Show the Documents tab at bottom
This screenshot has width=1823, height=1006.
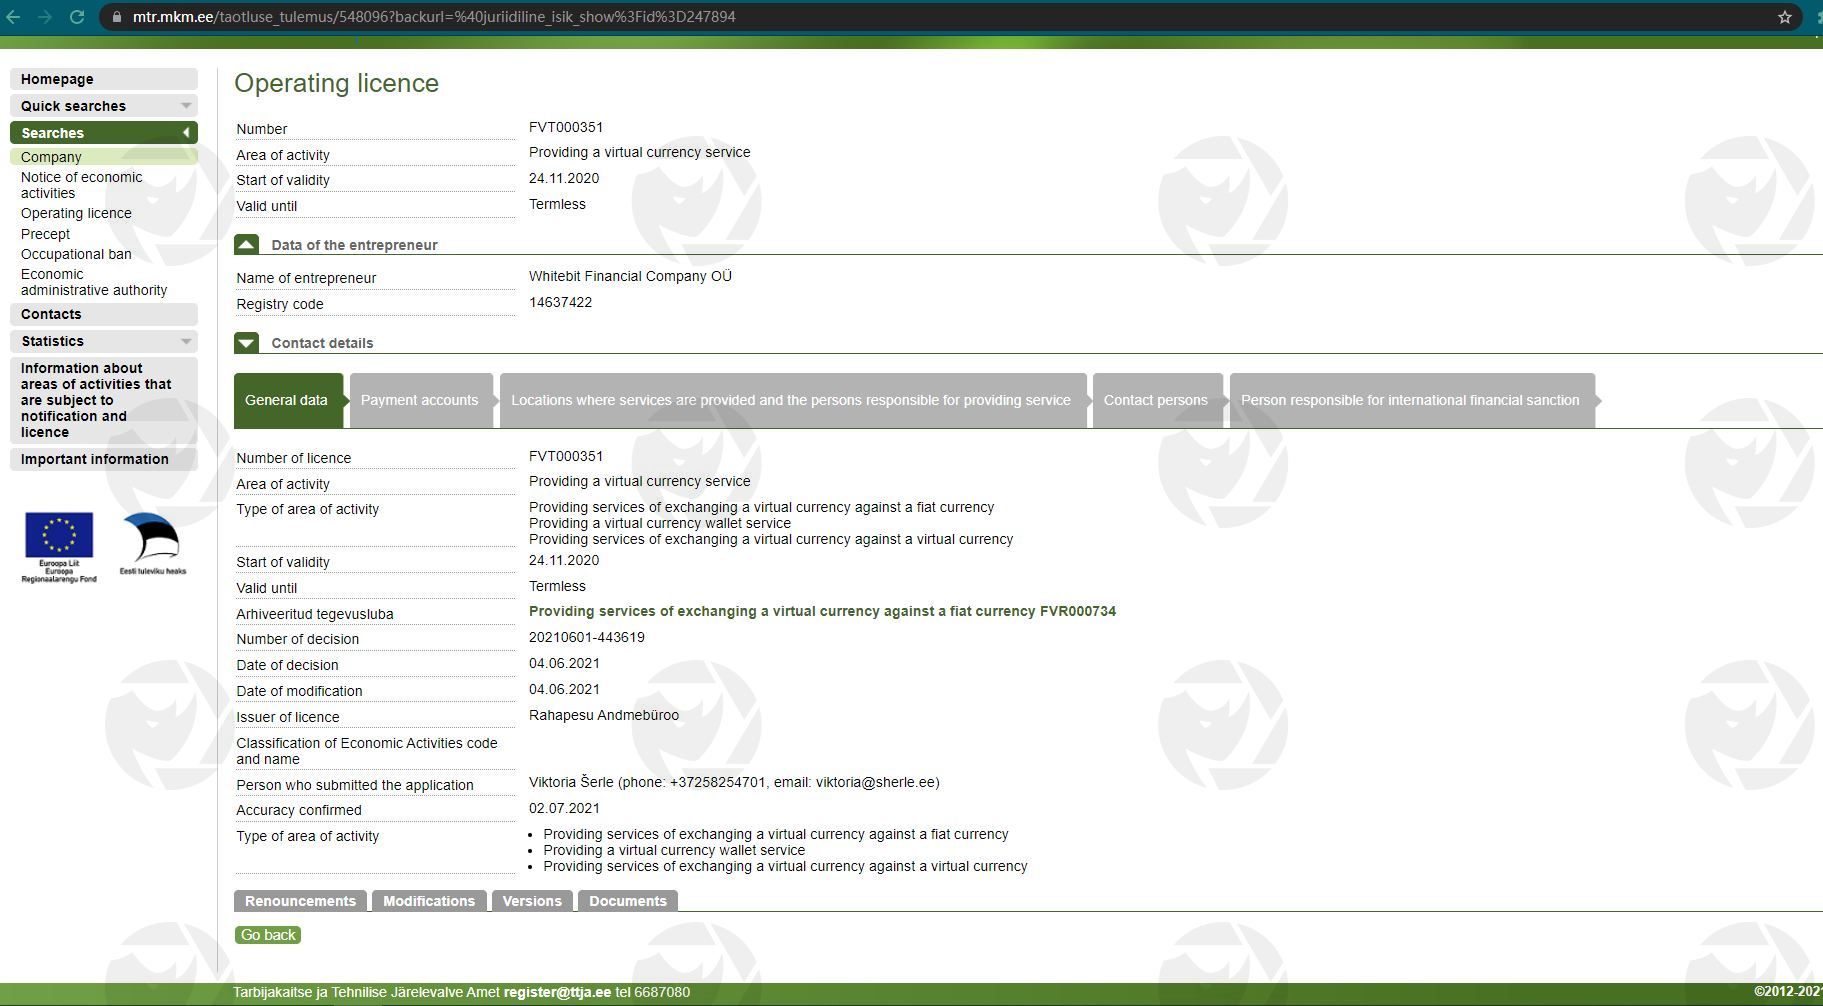click(627, 901)
